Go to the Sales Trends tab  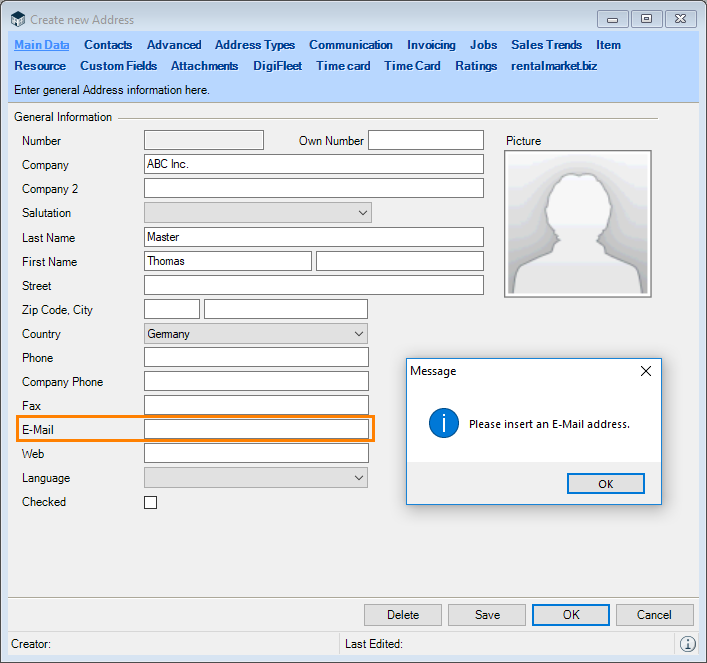coord(546,45)
